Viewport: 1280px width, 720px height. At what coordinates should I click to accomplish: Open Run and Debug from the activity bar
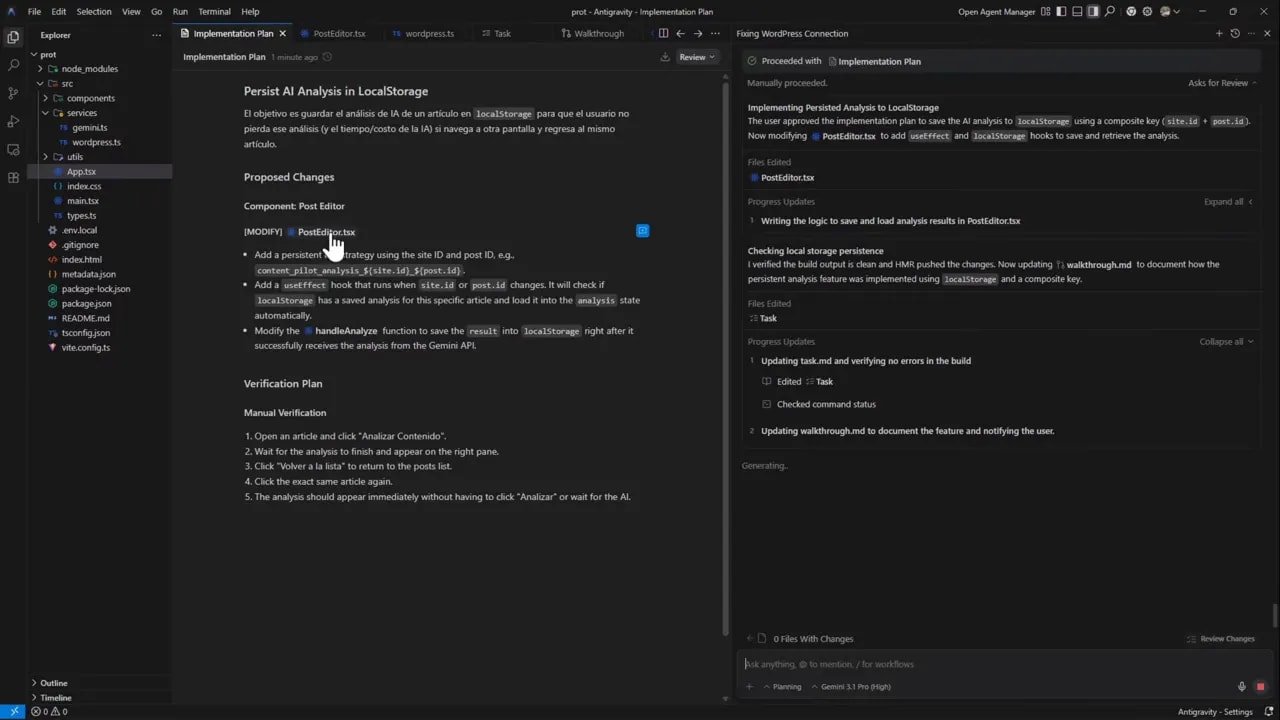pyautogui.click(x=13, y=120)
